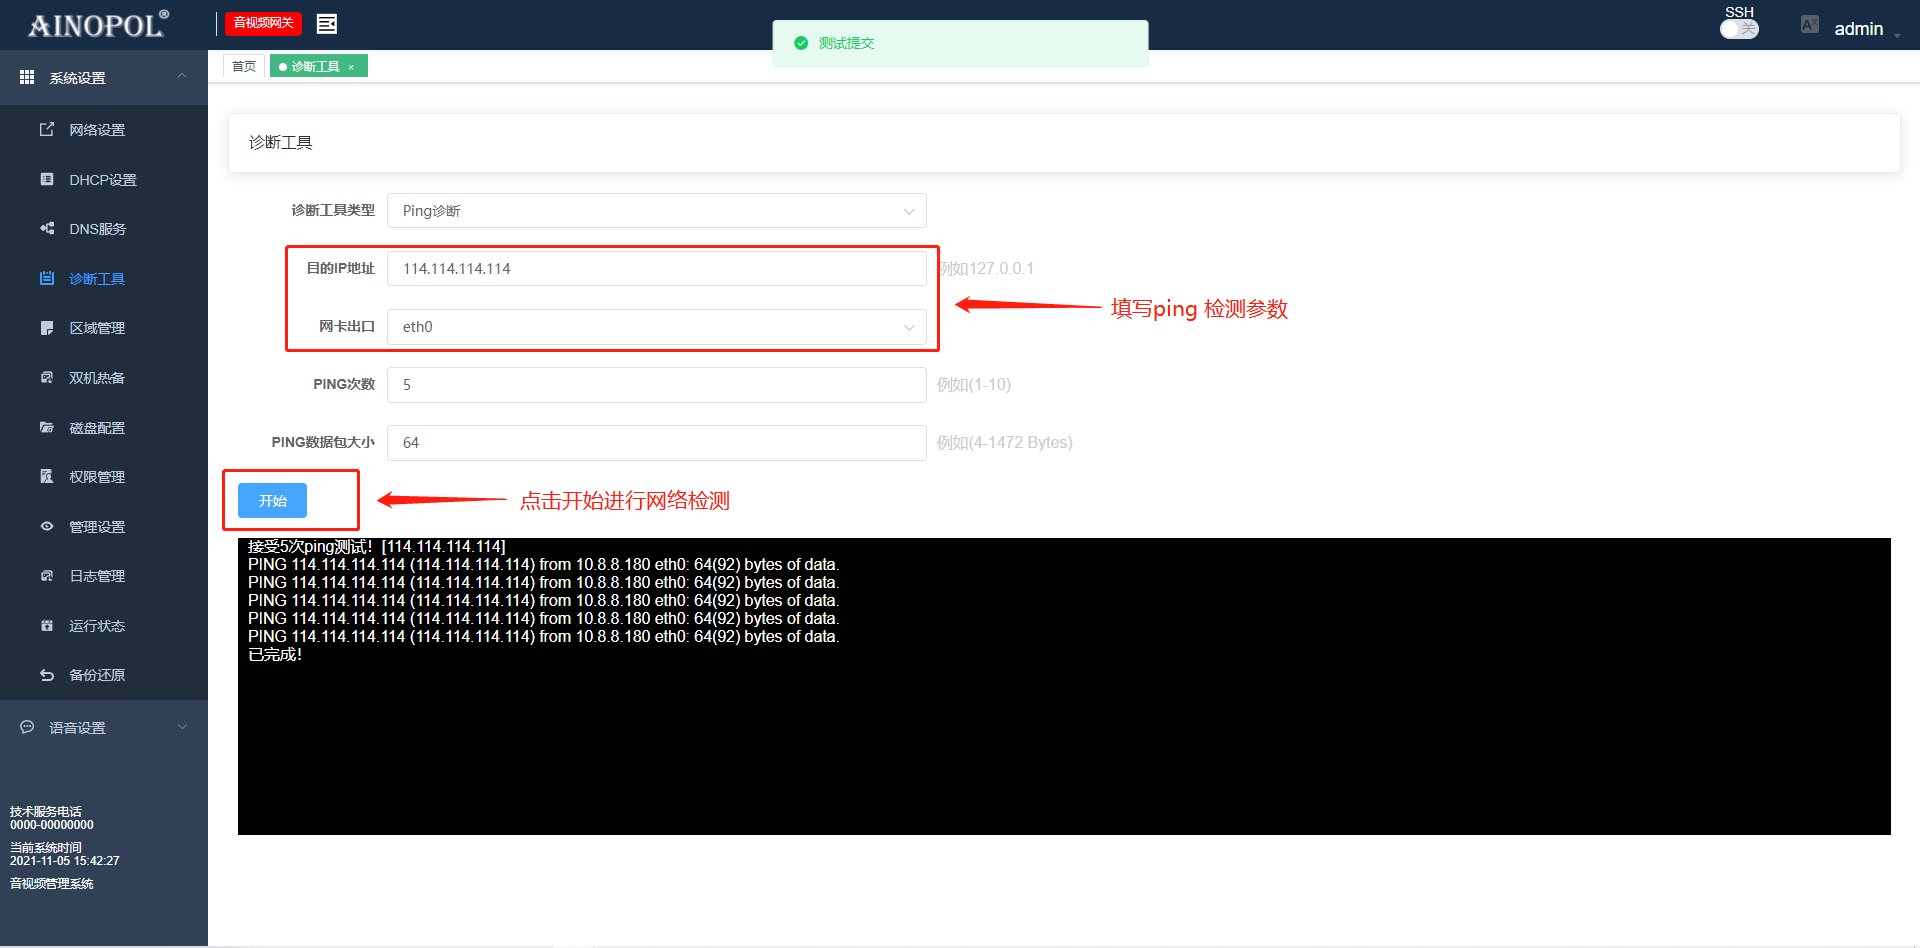
Task: Click the DNS service sidebar icon
Action: coord(47,229)
